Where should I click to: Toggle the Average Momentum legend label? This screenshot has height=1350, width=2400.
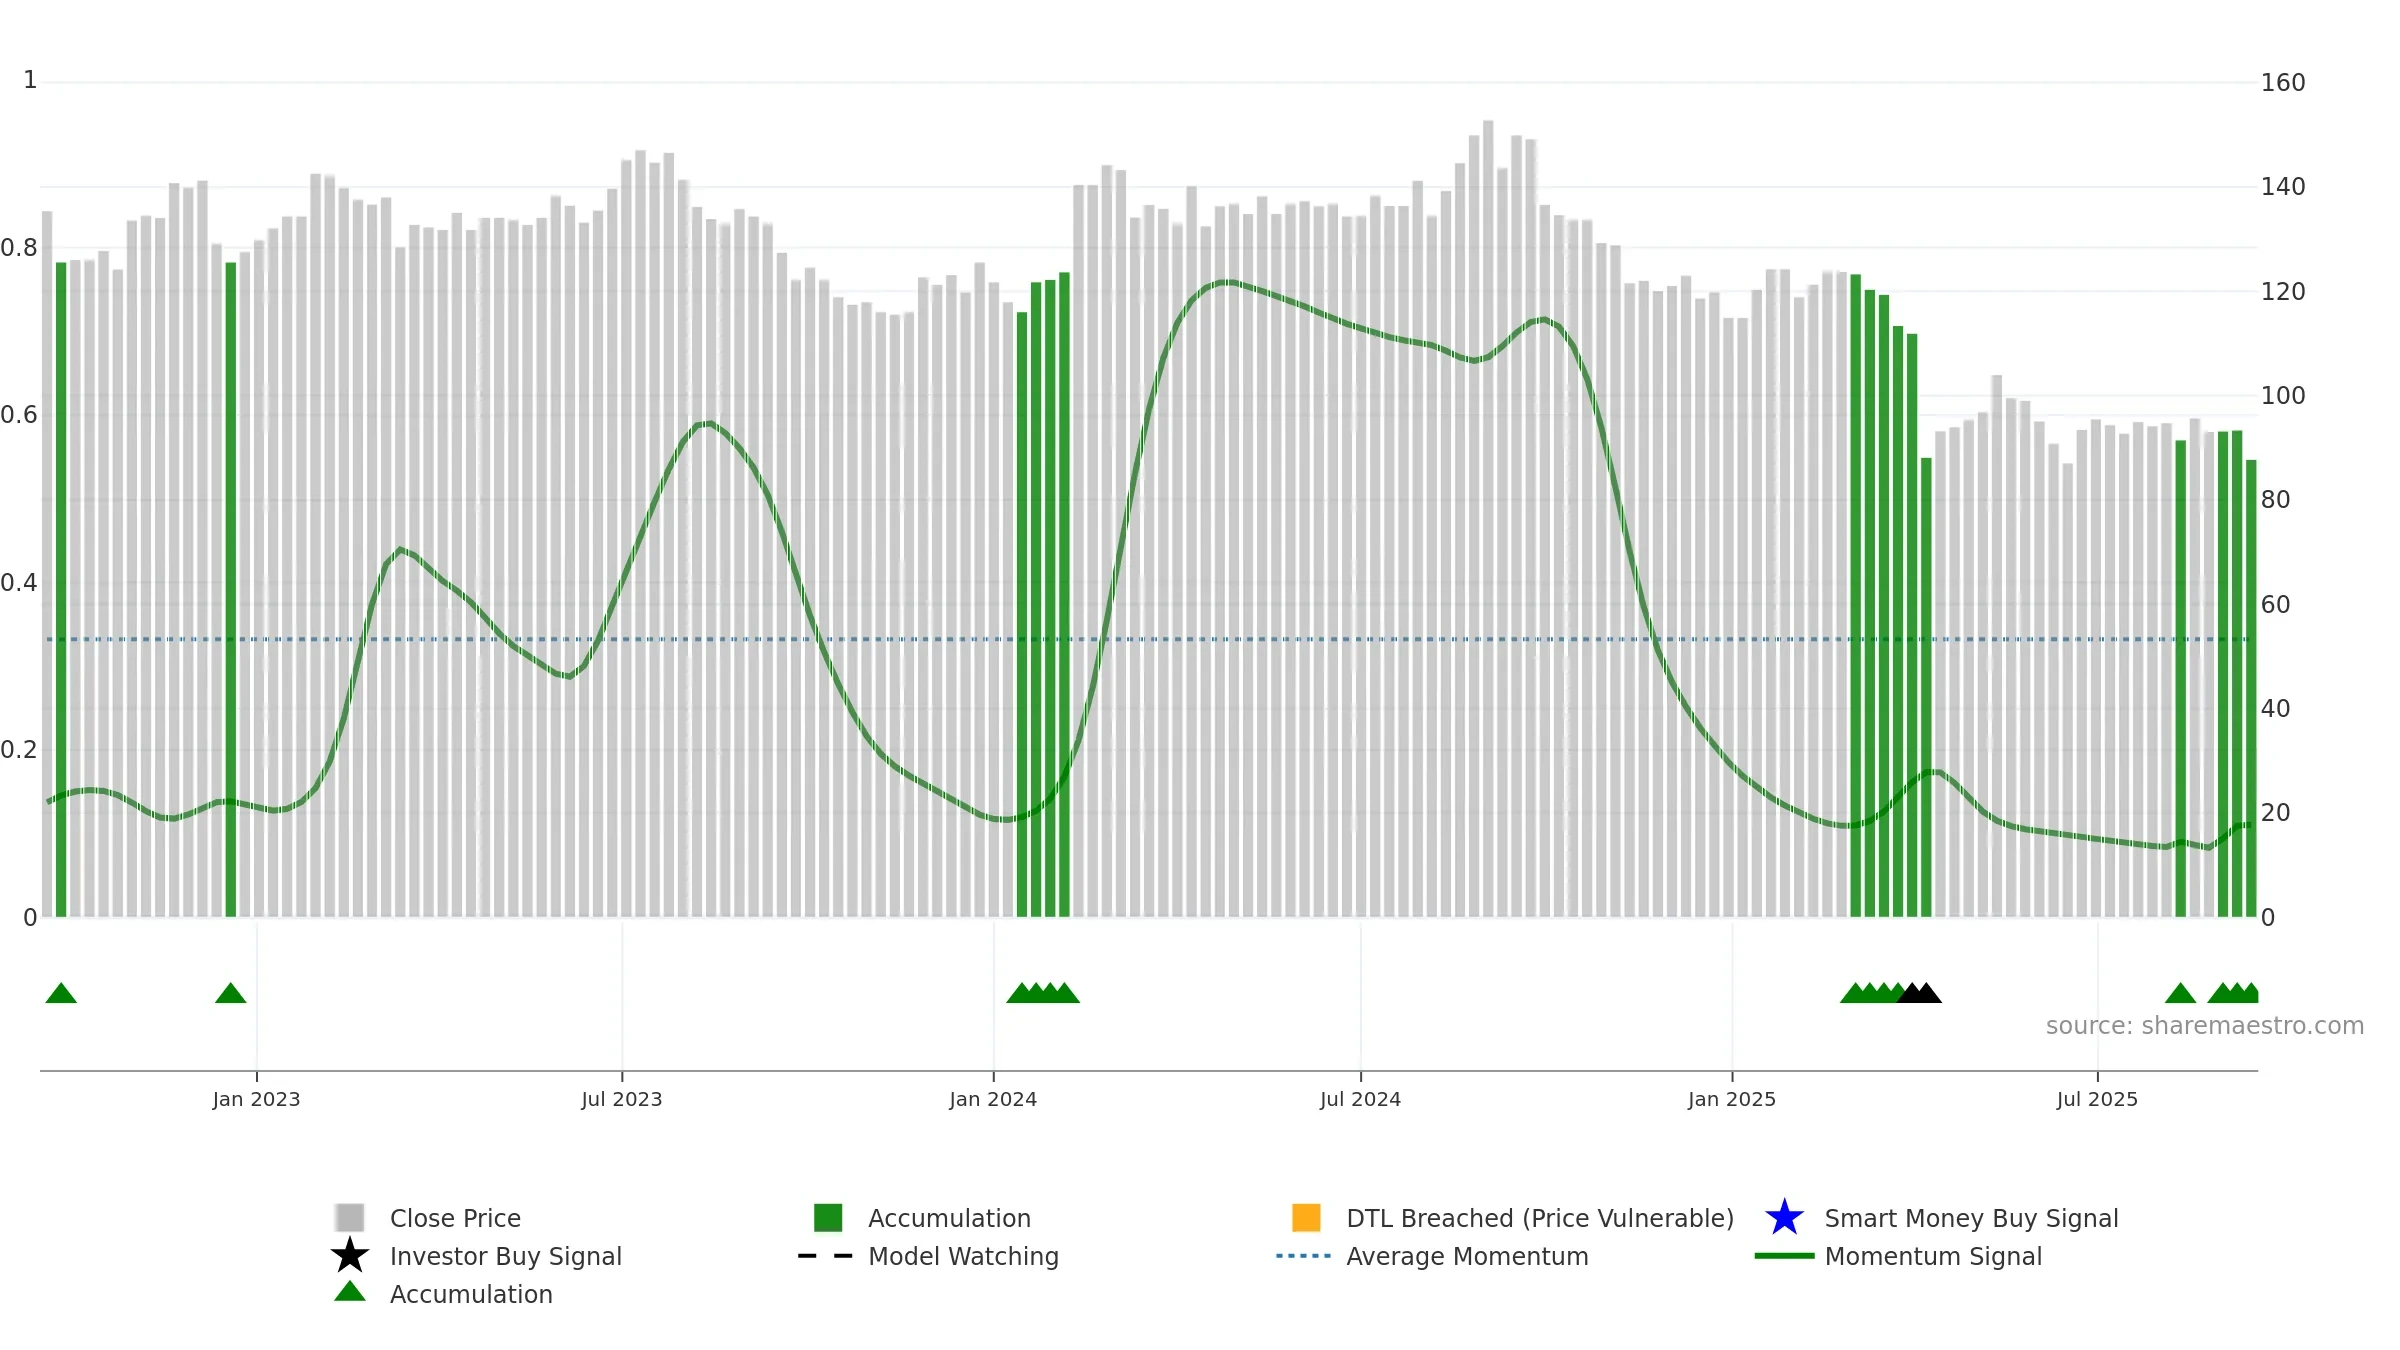pyautogui.click(x=1467, y=1256)
